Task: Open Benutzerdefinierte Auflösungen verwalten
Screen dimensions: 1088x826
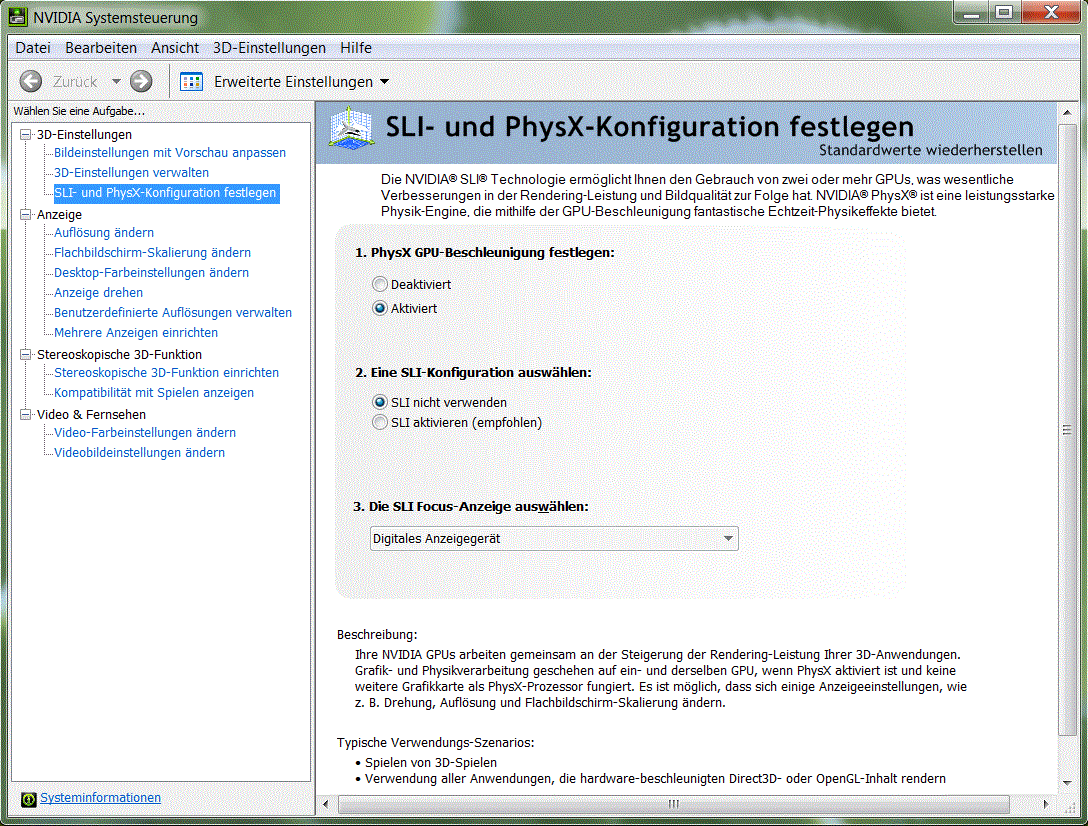Action: coord(173,313)
